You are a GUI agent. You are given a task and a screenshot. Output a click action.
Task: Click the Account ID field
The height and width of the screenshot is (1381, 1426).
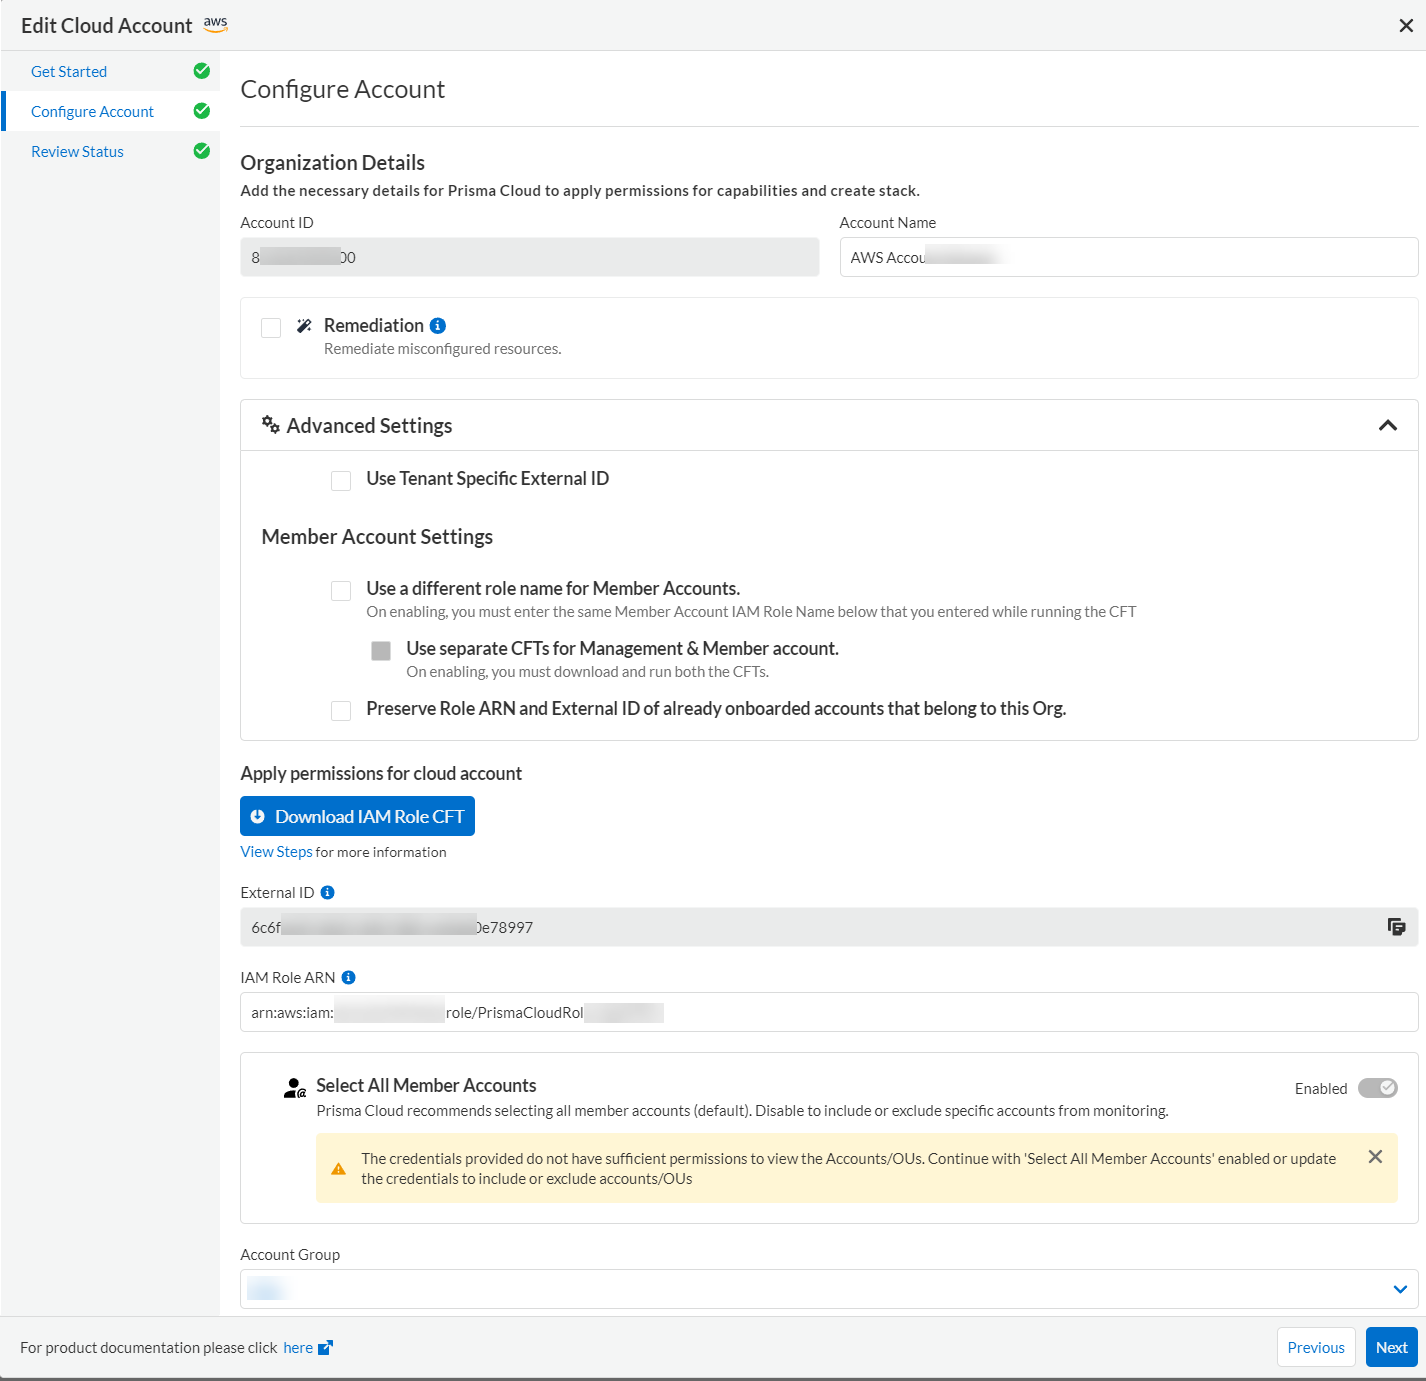point(529,257)
